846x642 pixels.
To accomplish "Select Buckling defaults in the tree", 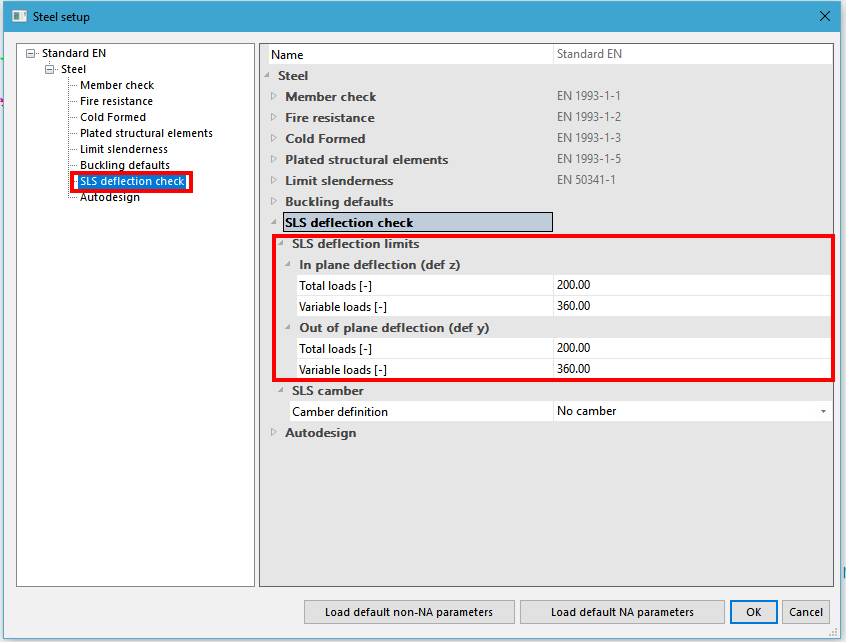I will point(125,165).
